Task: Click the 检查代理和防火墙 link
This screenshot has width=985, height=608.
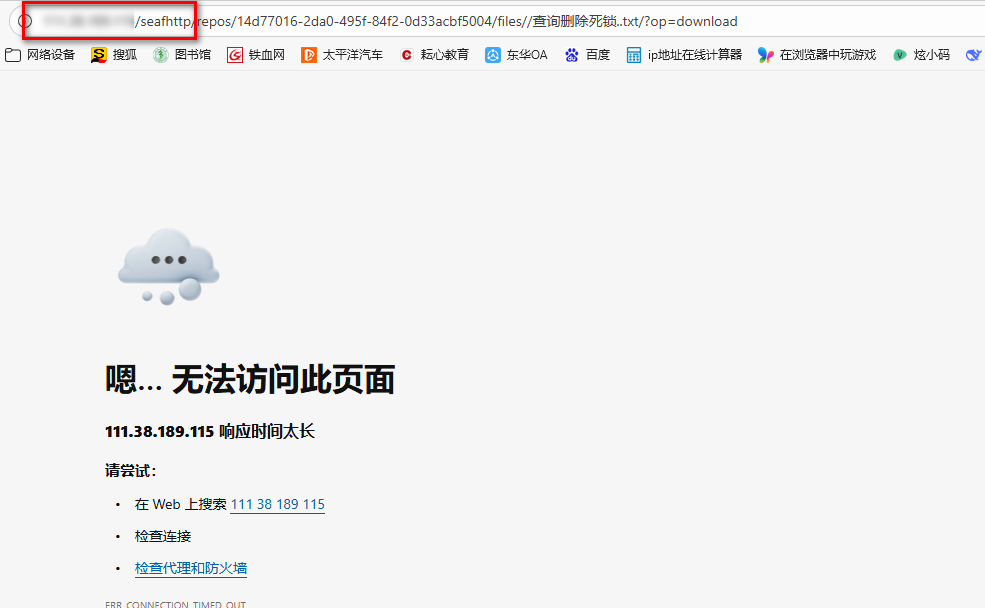Action: 190,569
